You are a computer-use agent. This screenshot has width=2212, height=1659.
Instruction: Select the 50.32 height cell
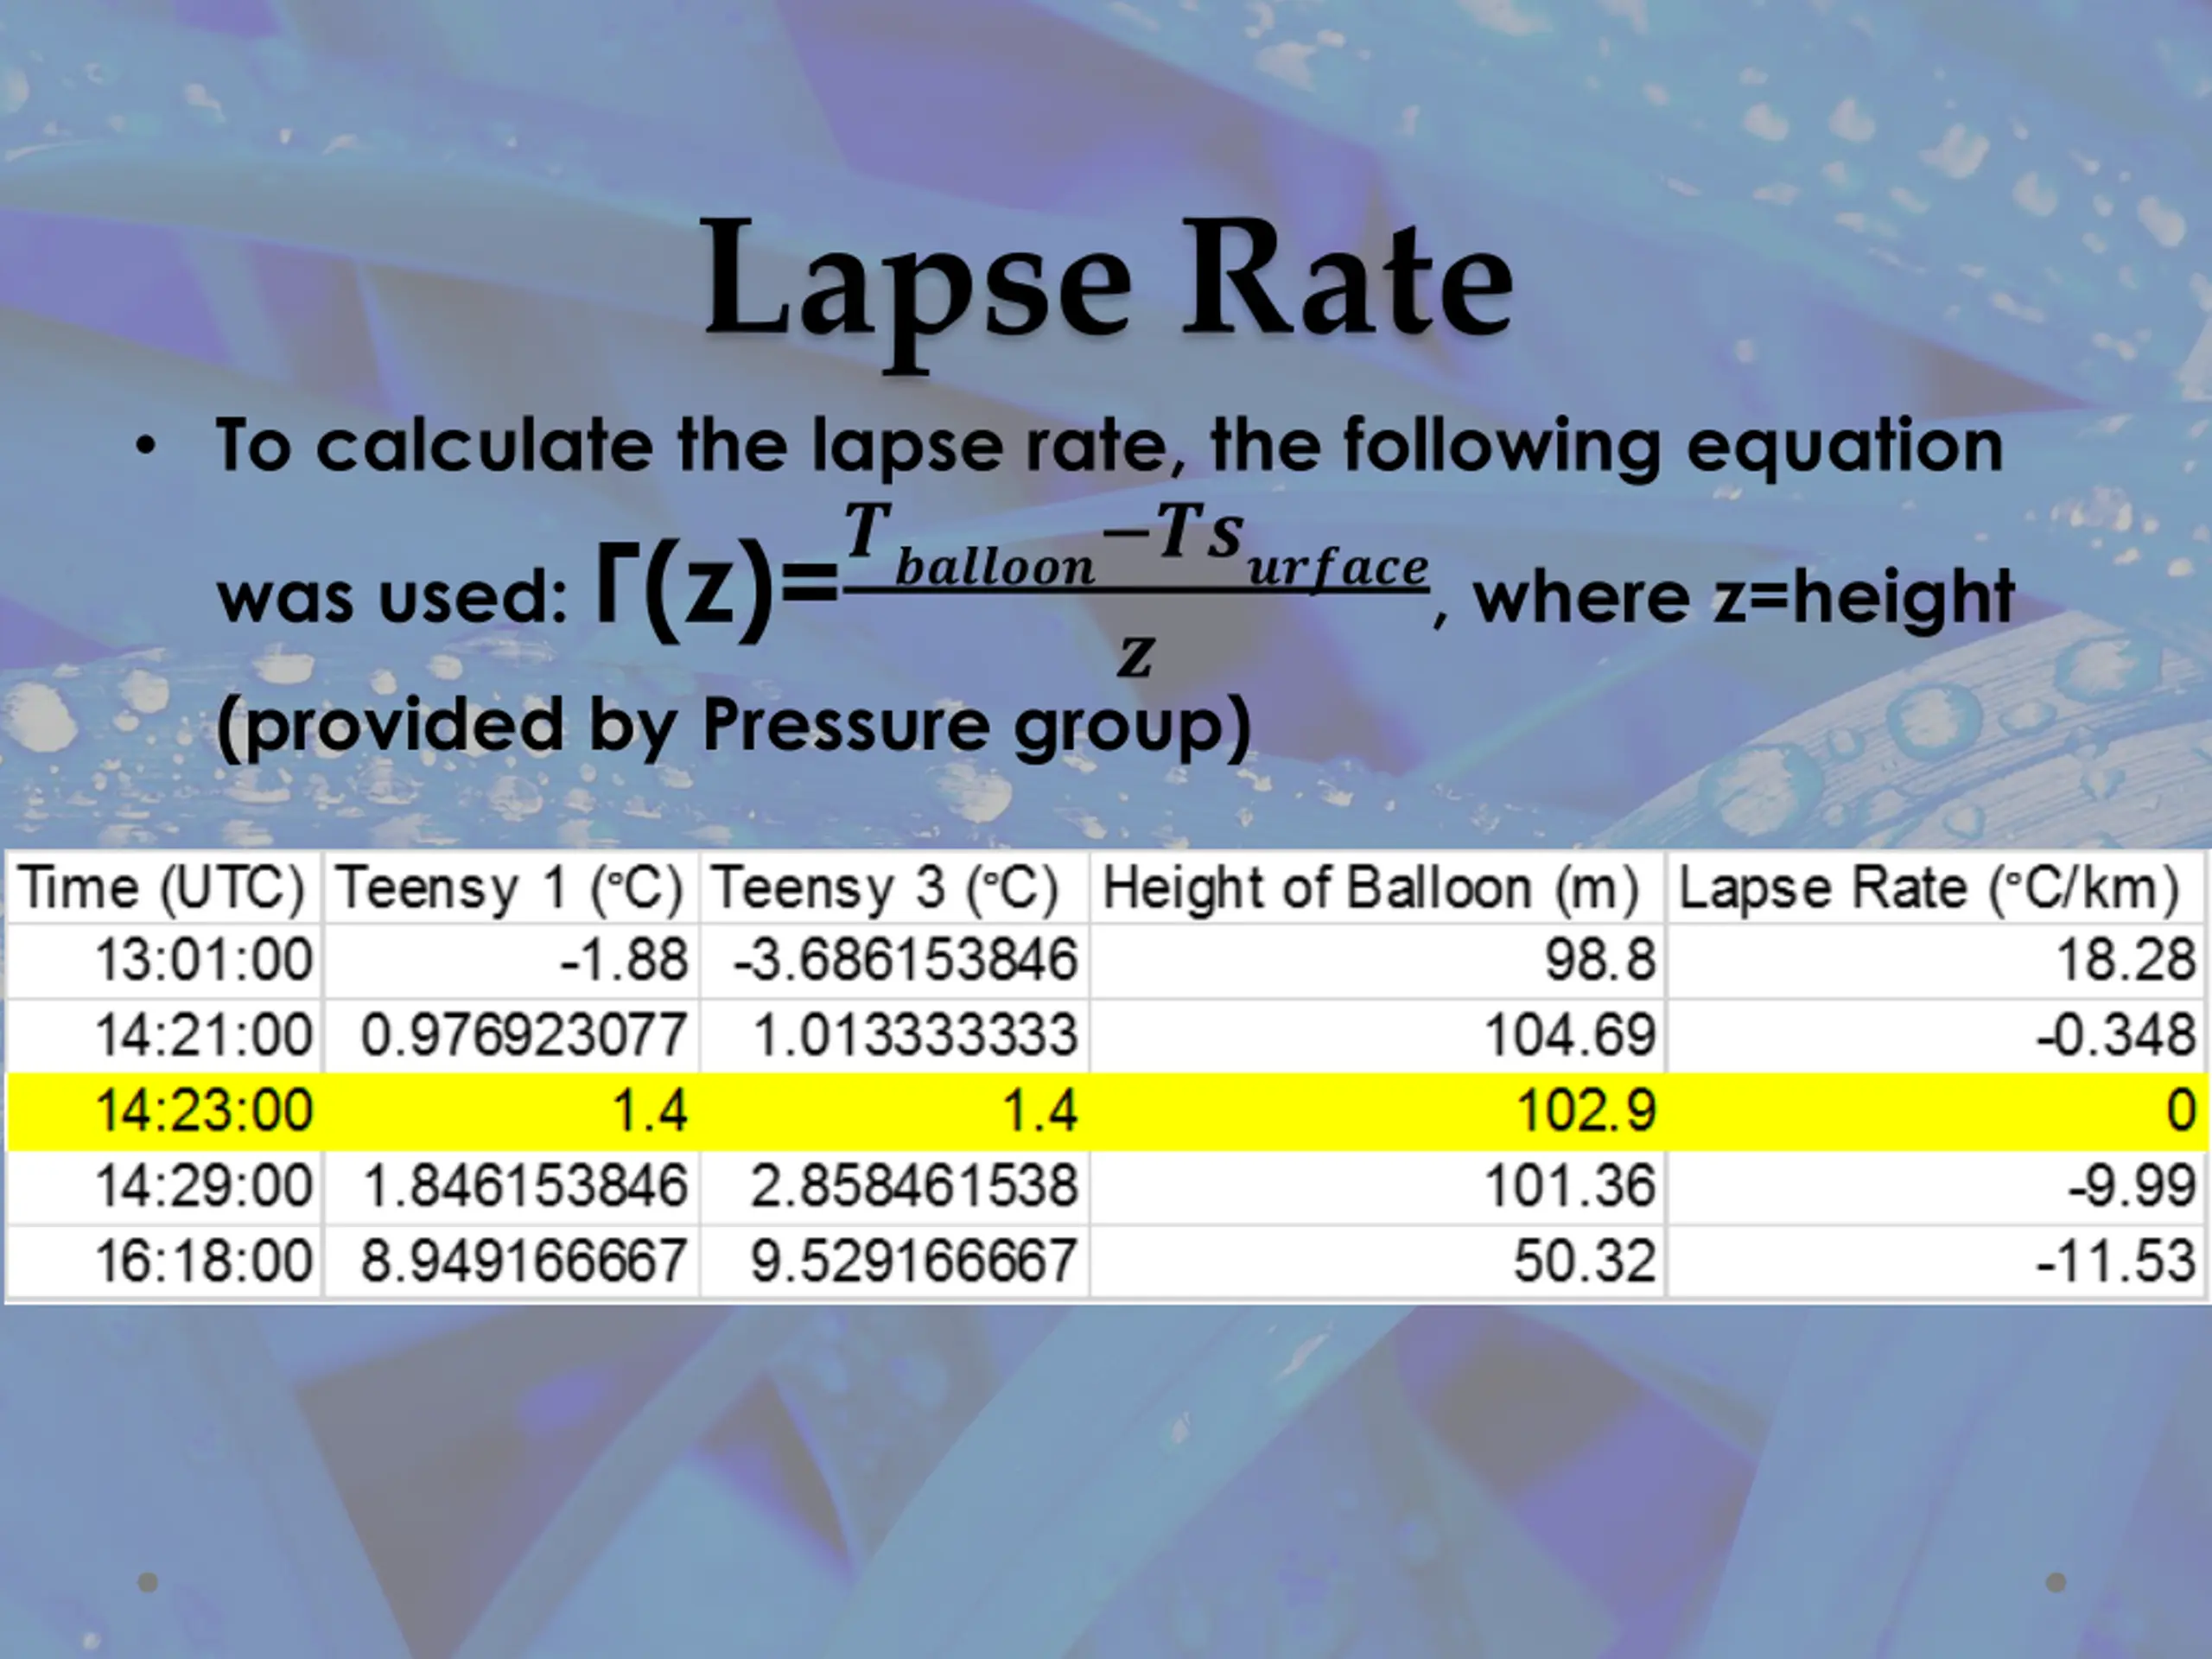pyautogui.click(x=1378, y=1261)
